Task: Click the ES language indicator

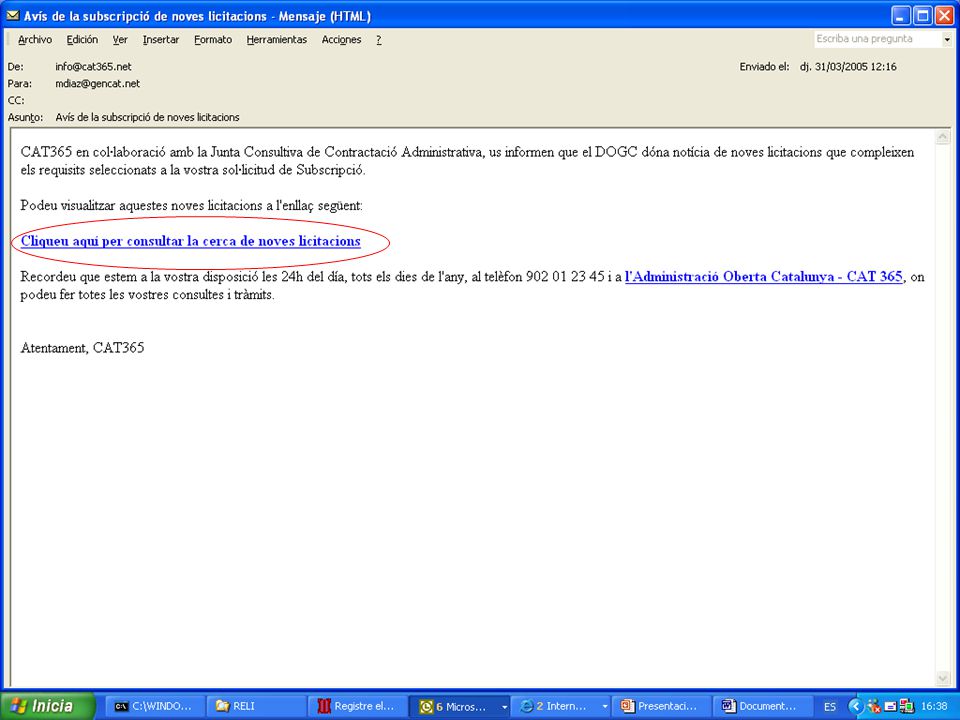Action: [830, 707]
